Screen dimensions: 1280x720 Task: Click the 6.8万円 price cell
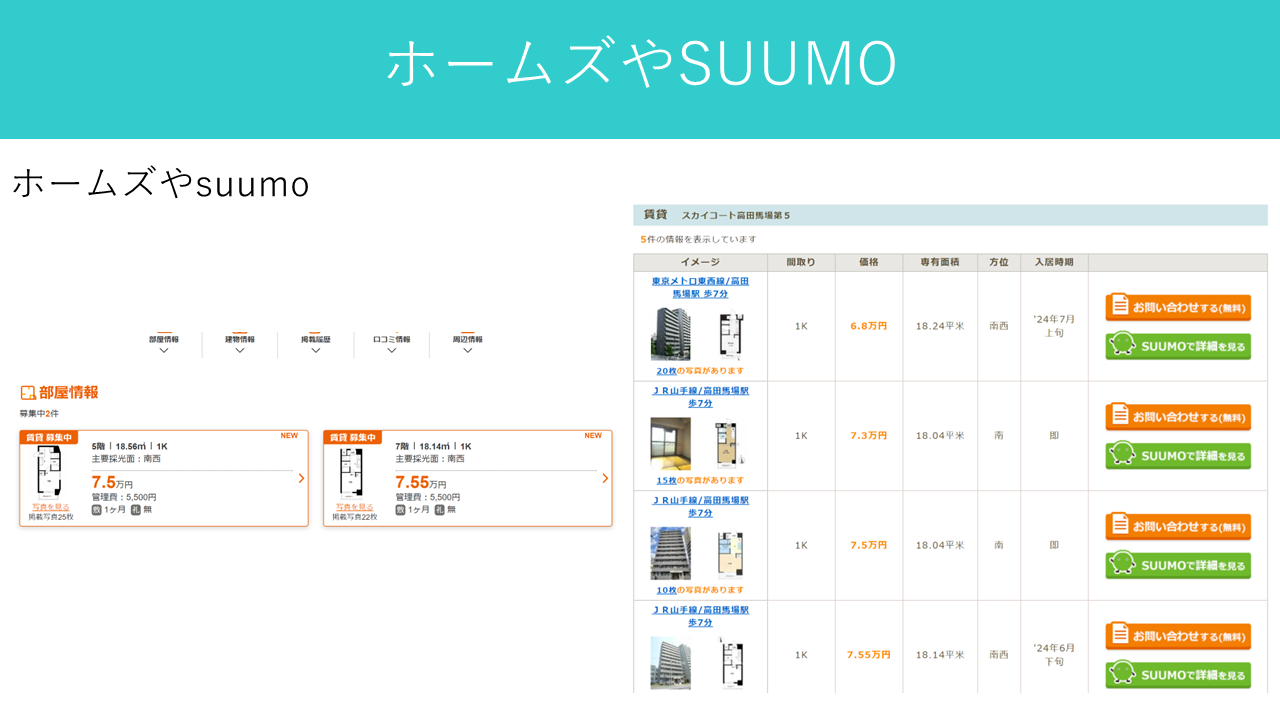pyautogui.click(x=869, y=326)
